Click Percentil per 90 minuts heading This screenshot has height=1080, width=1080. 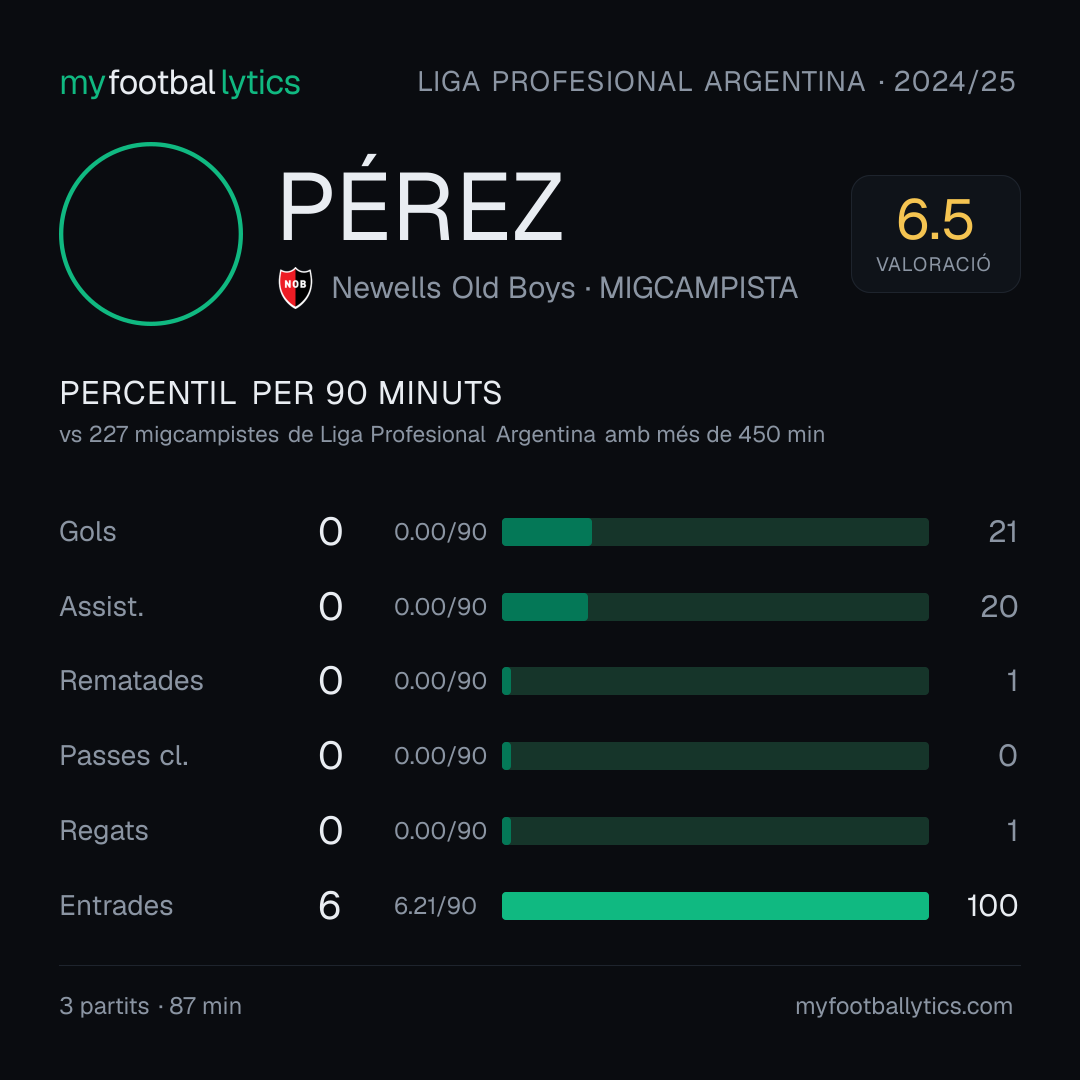pos(281,393)
